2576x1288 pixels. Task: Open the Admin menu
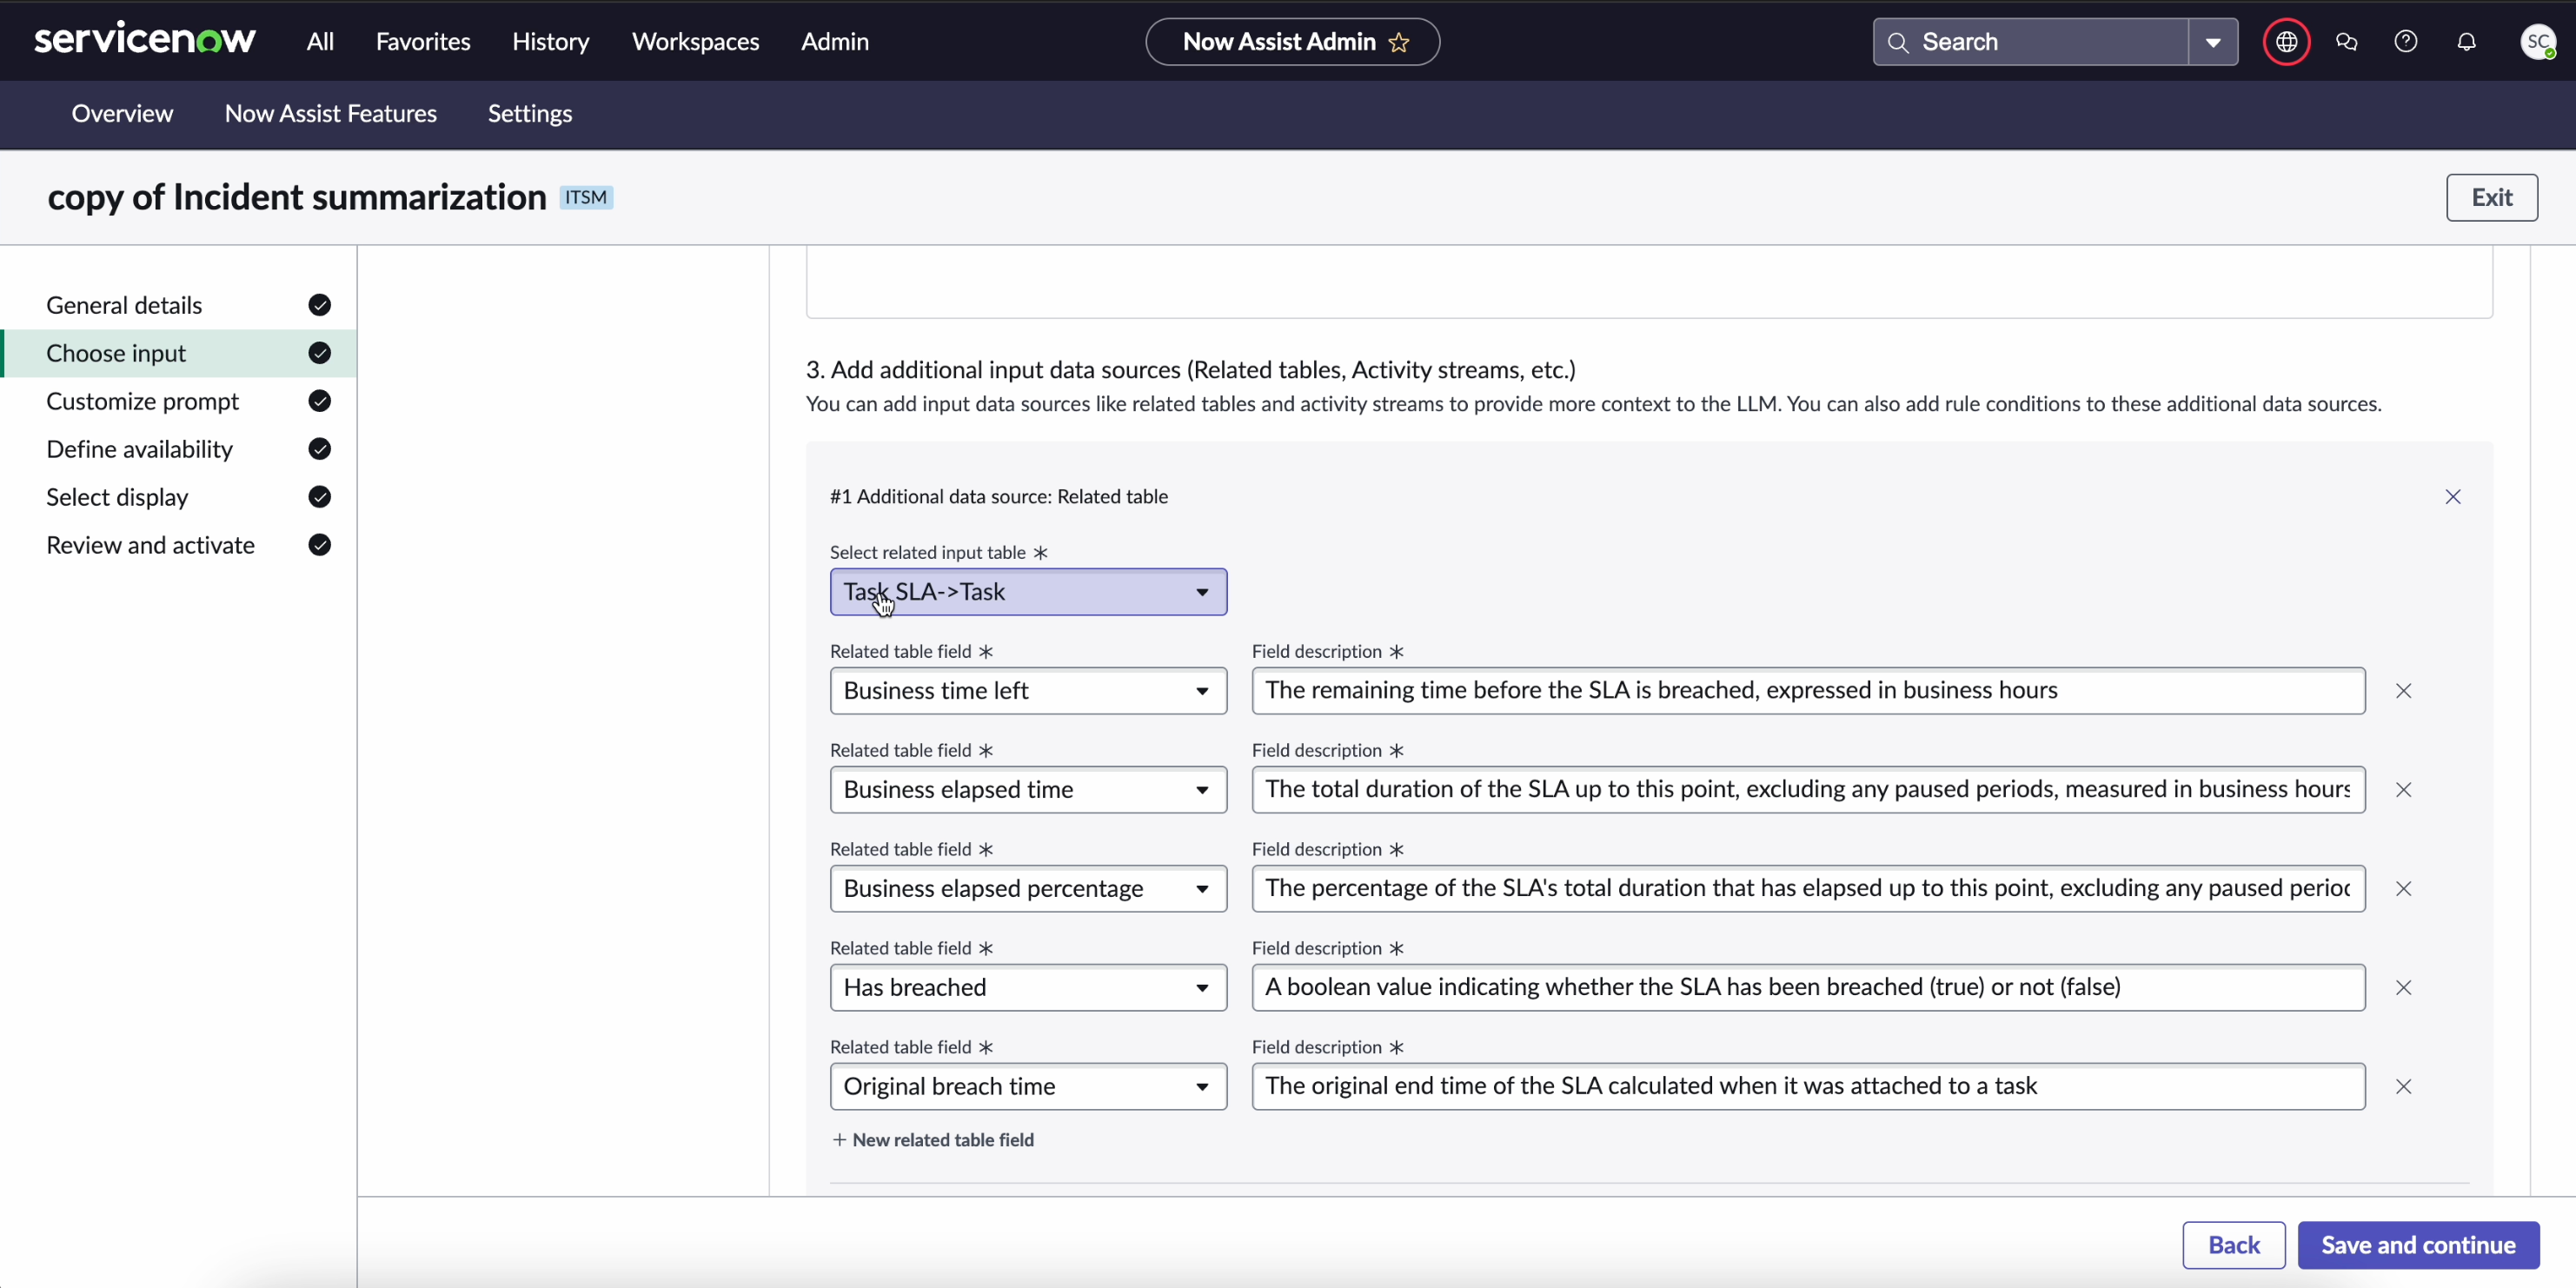tap(835, 41)
